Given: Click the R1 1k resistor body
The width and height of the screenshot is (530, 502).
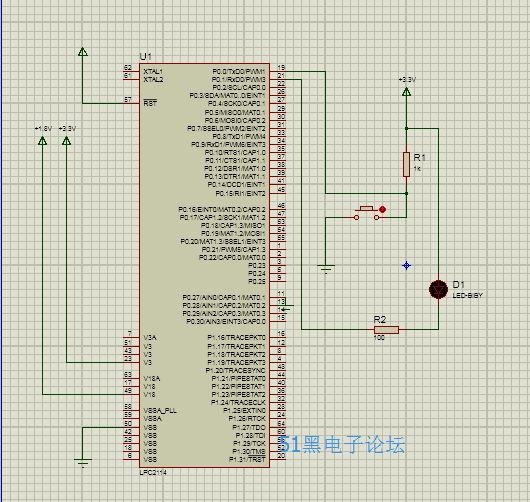Looking at the screenshot, I should [x=406, y=164].
